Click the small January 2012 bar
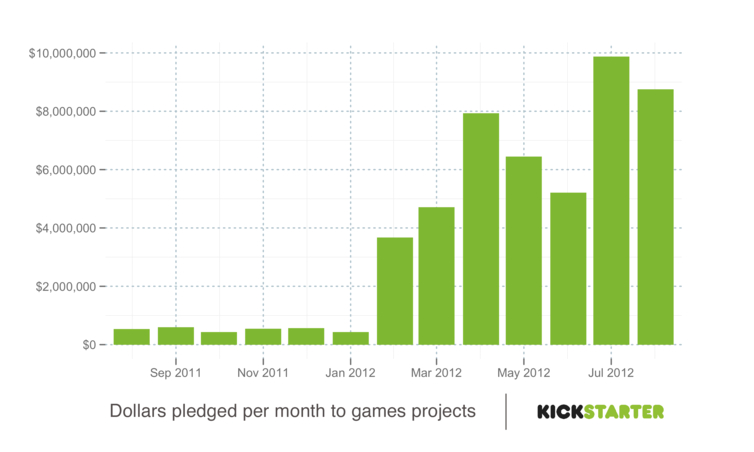 pyautogui.click(x=350, y=338)
